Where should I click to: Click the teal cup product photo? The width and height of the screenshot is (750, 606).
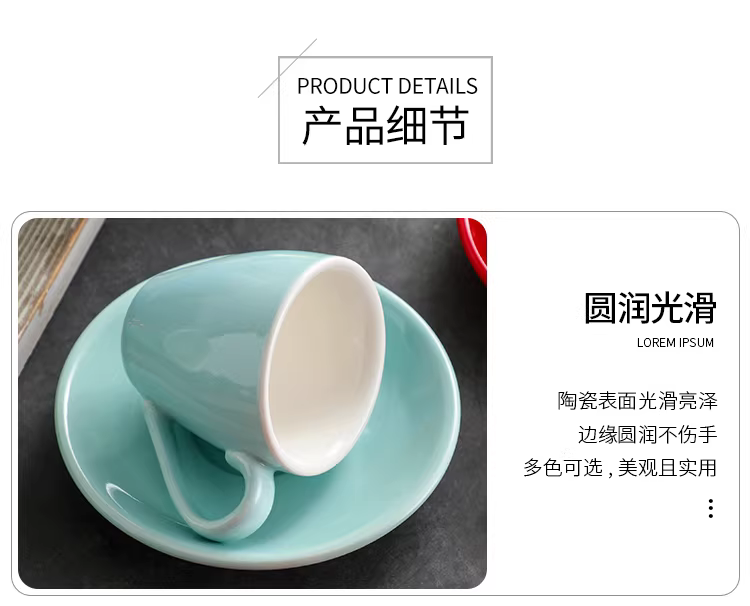click(x=252, y=403)
